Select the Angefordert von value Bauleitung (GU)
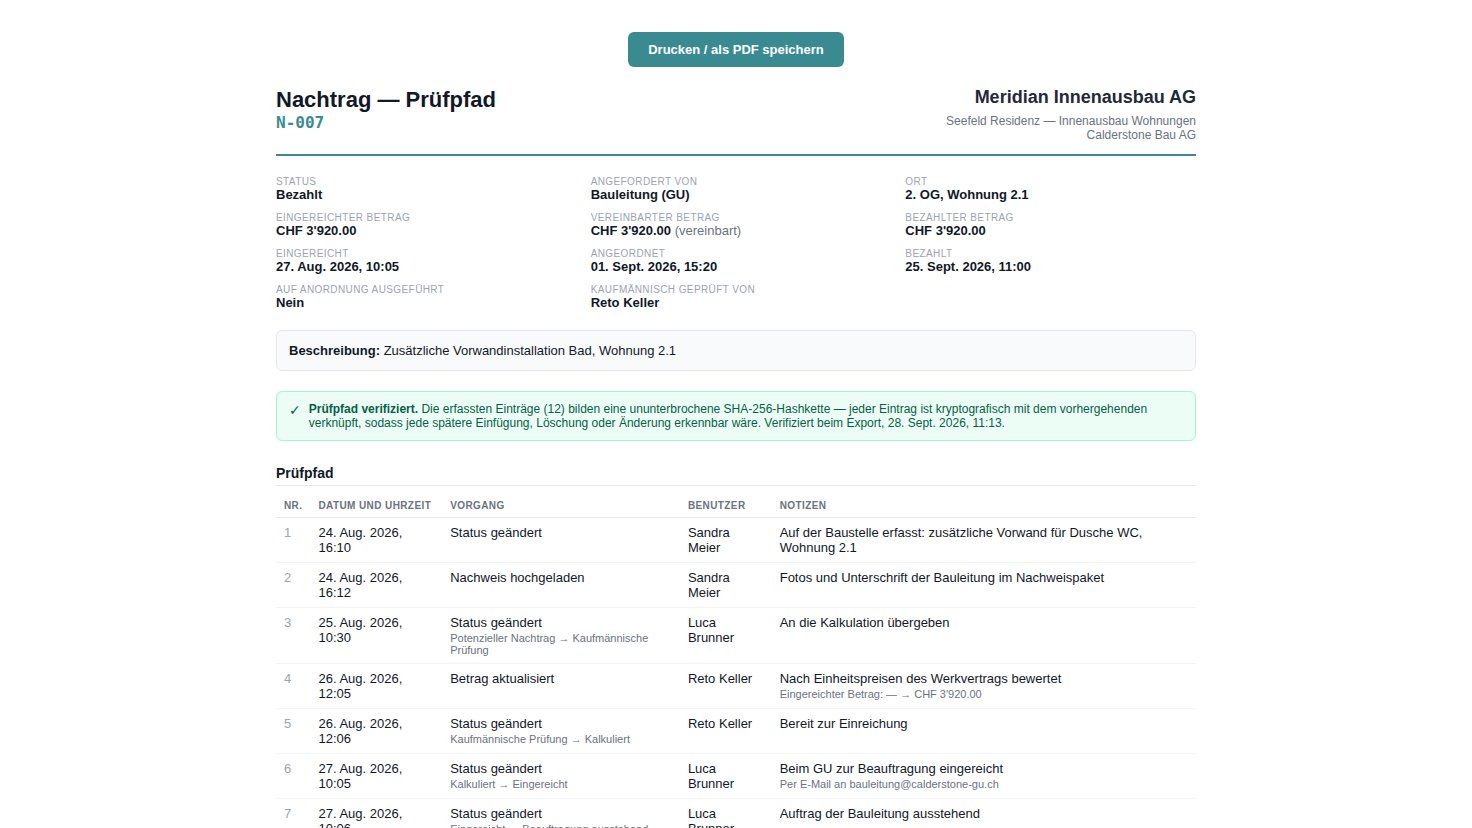Viewport: 1472px width, 828px height. click(640, 195)
